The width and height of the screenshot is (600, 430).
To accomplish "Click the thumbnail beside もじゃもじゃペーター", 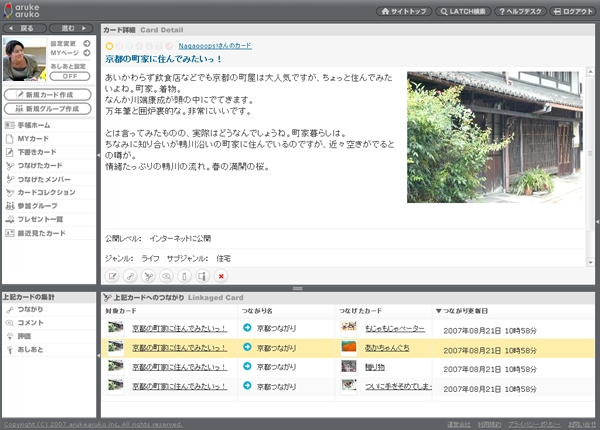I will 349,327.
